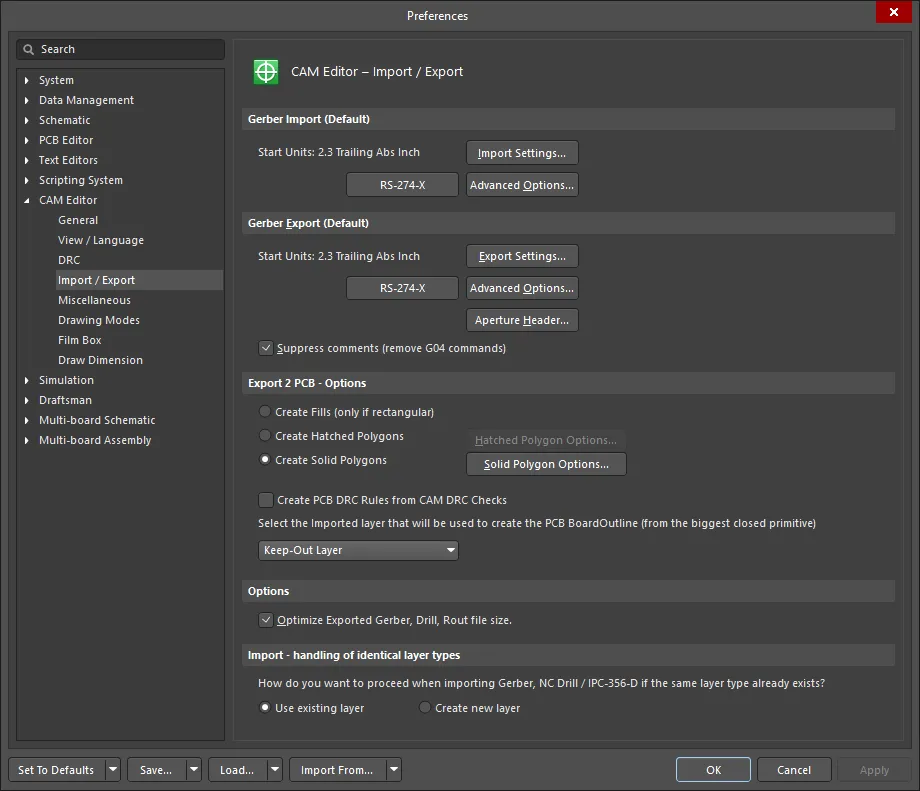This screenshot has width=920, height=791.
Task: Click the Schematic tree label
Action: pyautogui.click(x=65, y=120)
